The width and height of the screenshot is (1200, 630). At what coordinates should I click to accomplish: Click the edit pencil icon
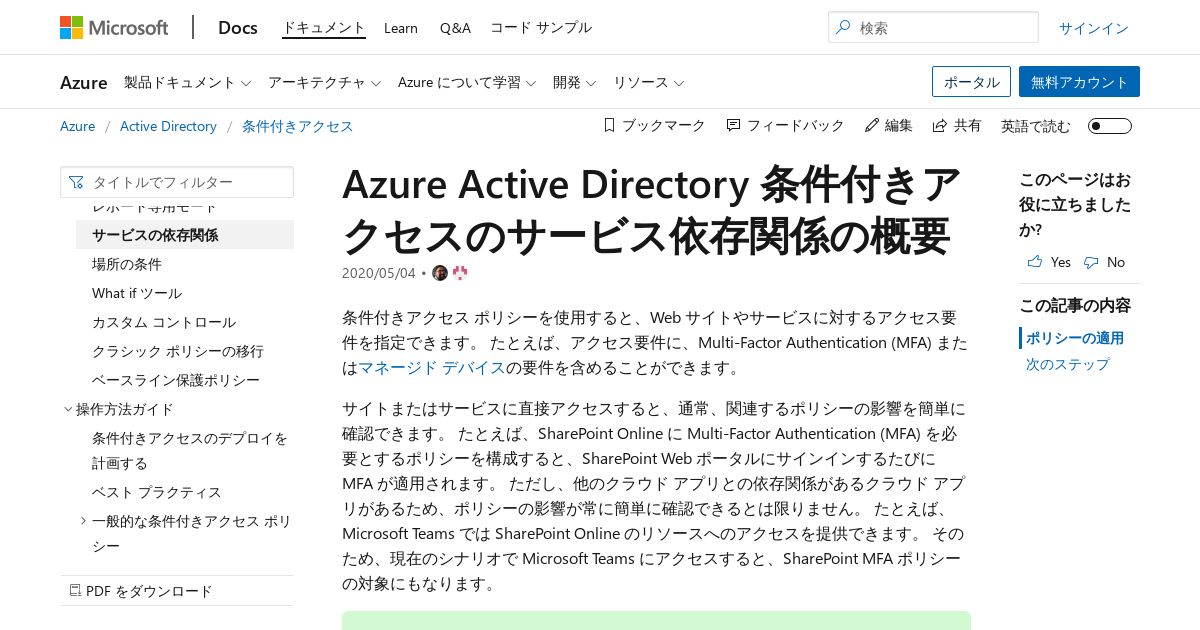coord(871,125)
